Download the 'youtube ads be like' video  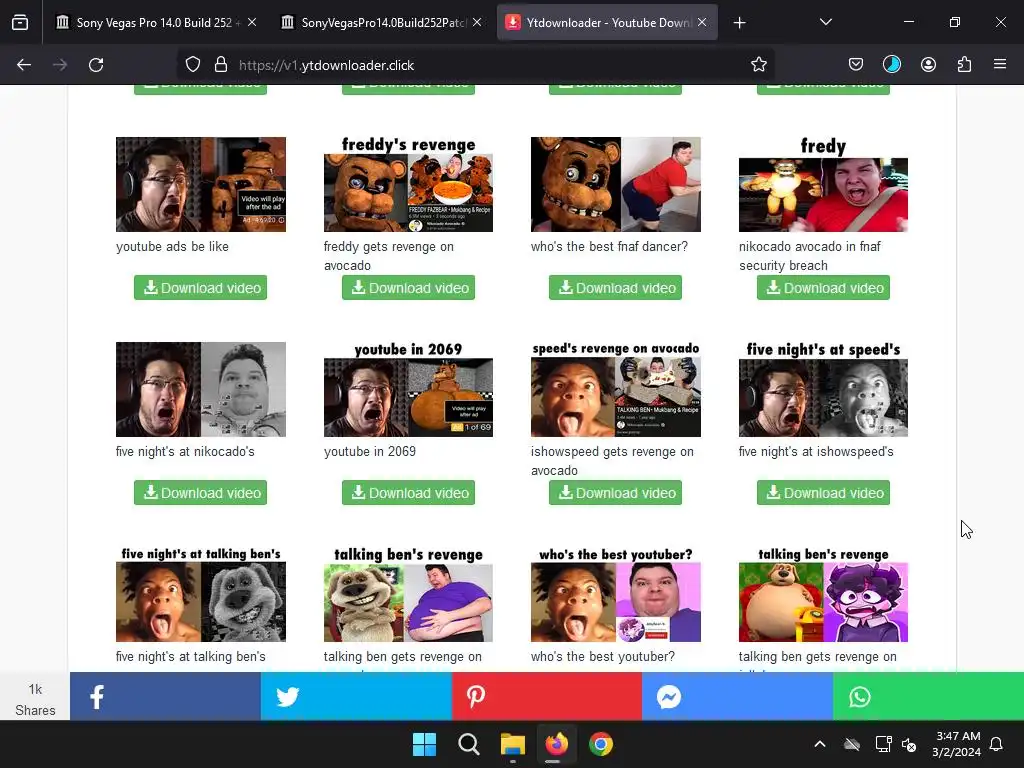point(200,288)
